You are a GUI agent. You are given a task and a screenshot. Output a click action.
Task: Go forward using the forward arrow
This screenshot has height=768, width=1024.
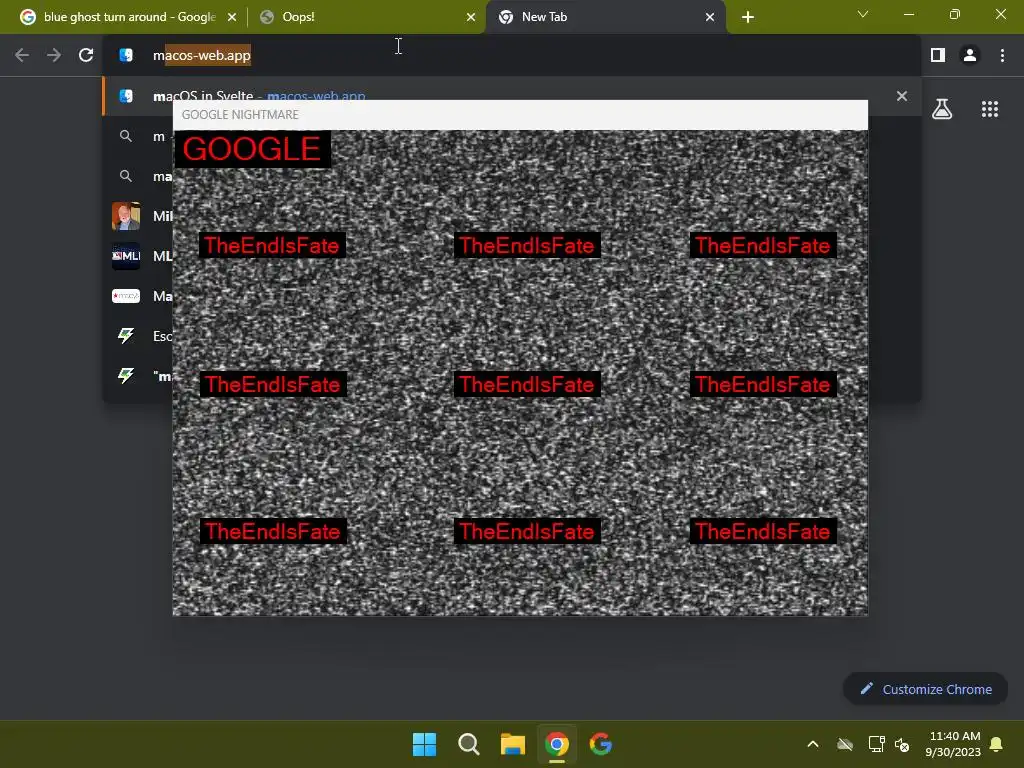(x=54, y=56)
